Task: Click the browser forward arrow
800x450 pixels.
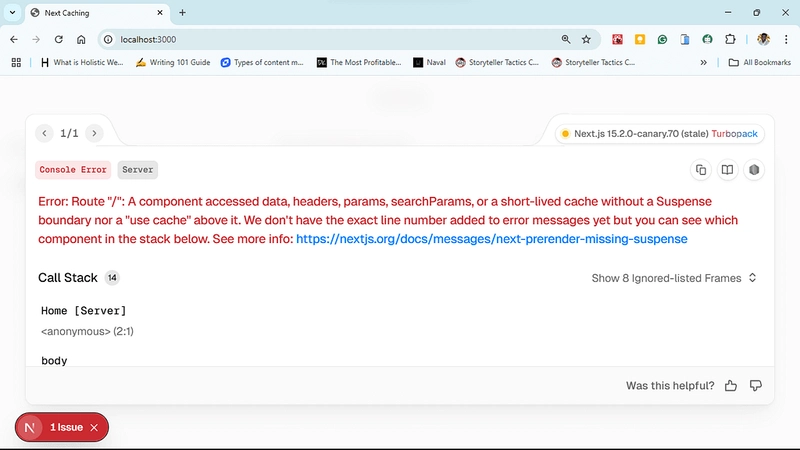Action: (x=36, y=39)
